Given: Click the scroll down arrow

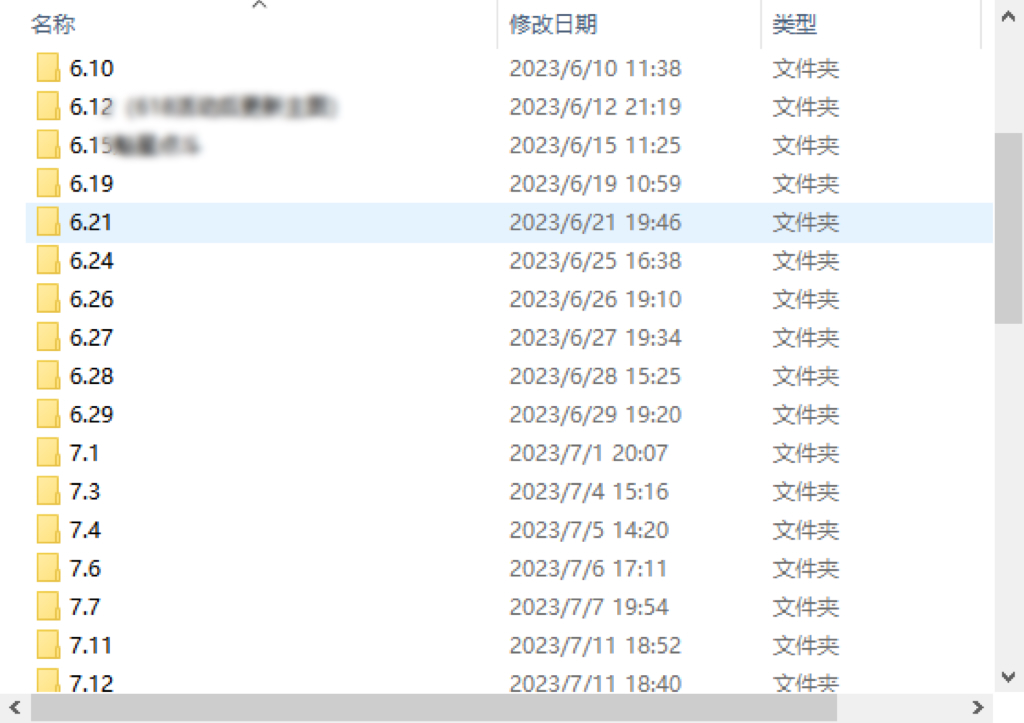Looking at the screenshot, I should (1008, 677).
